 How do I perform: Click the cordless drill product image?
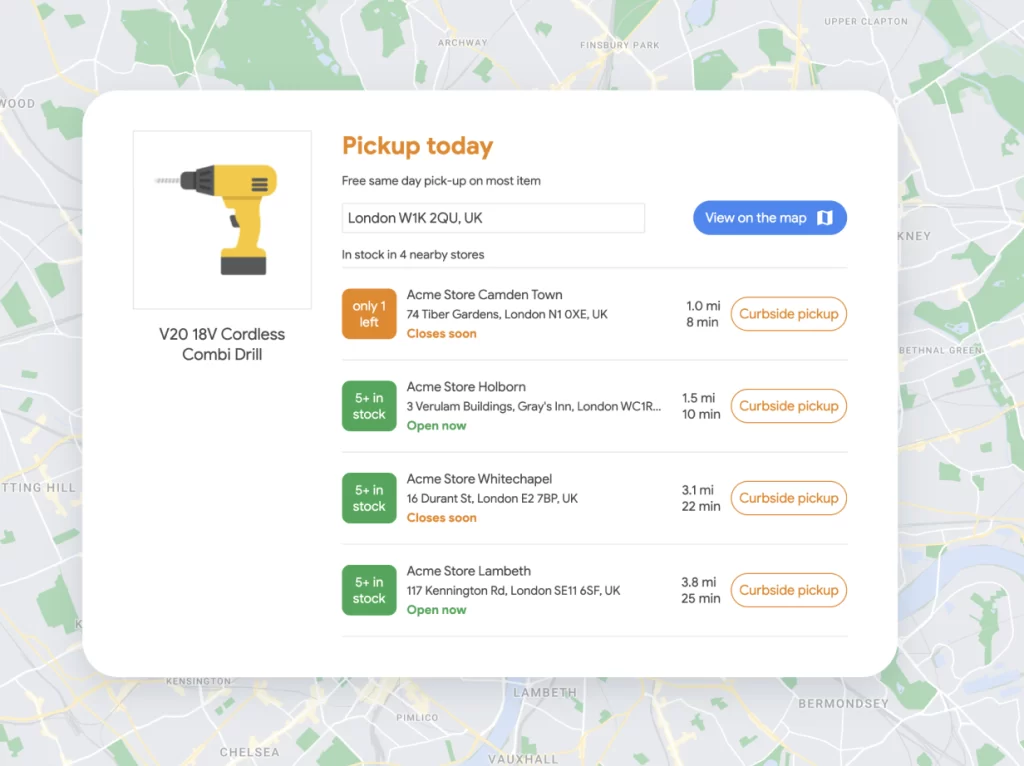click(x=222, y=220)
